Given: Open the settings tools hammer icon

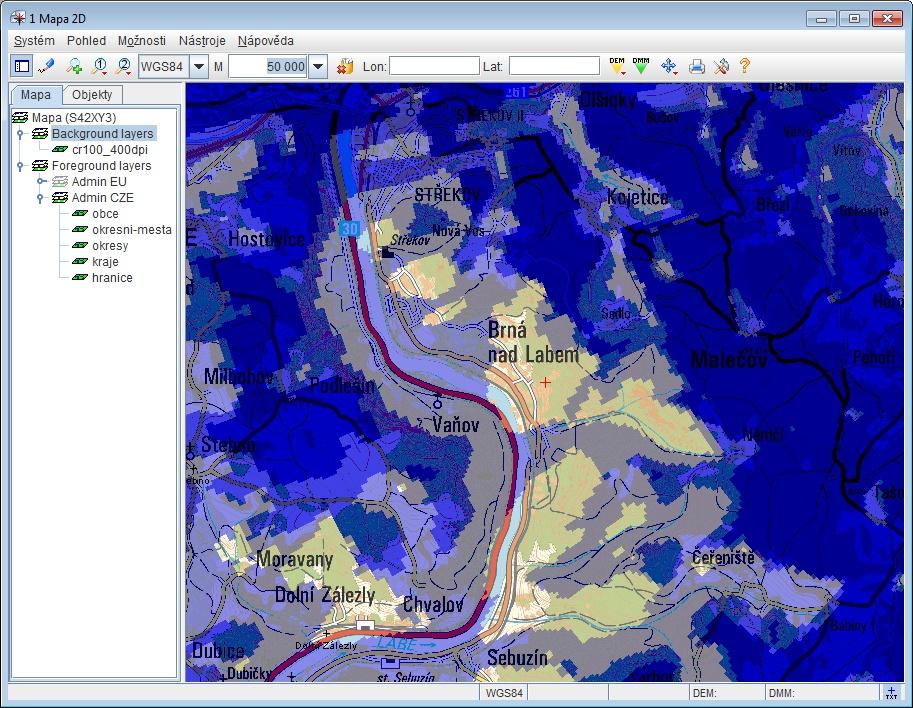Looking at the screenshot, I should coord(721,66).
